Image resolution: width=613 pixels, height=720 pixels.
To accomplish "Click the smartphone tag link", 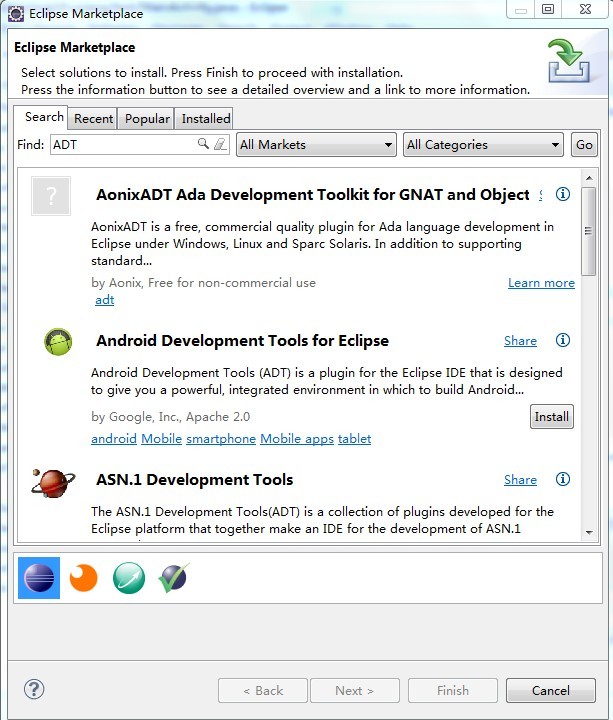I will [221, 439].
